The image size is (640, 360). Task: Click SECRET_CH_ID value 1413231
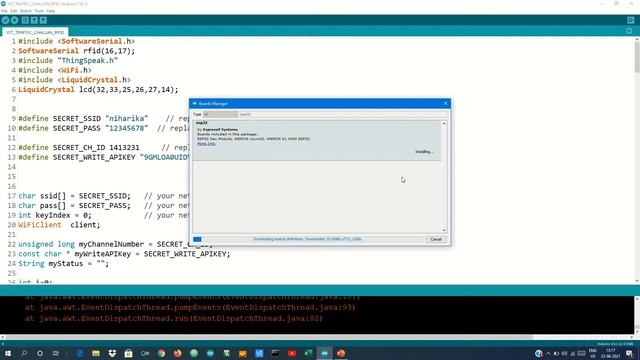pos(124,147)
